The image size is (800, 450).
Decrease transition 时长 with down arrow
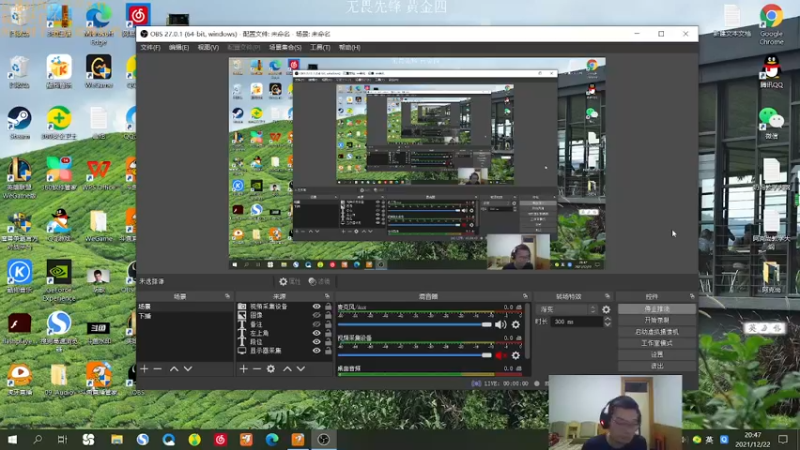click(x=608, y=324)
